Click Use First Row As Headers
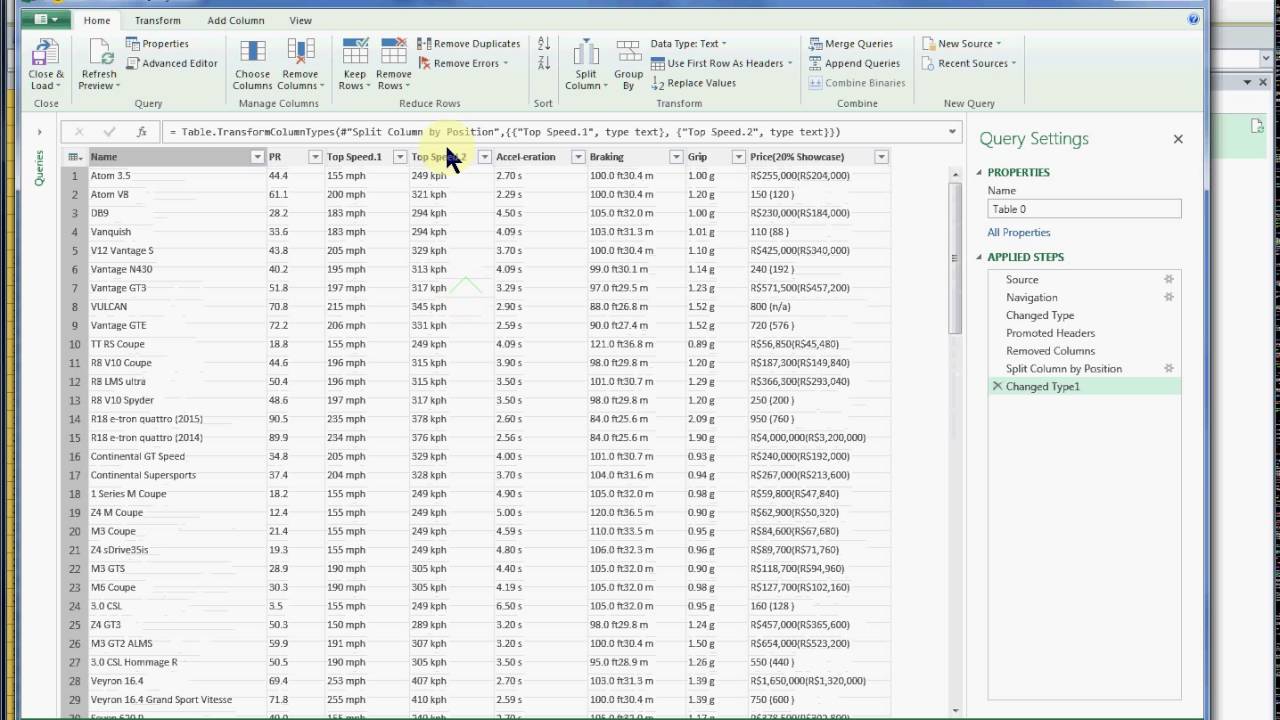 pos(721,63)
